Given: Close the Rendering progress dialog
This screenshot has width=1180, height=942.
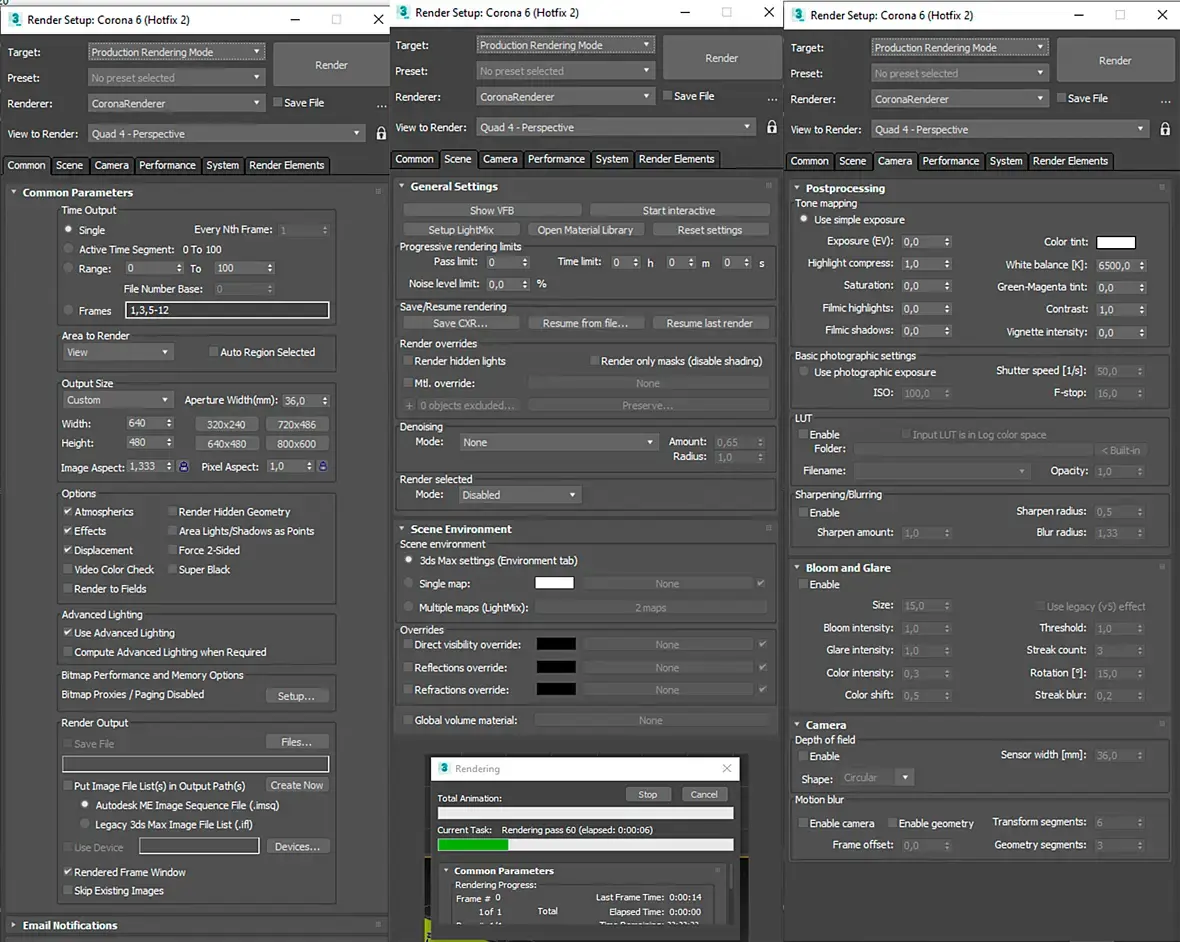Looking at the screenshot, I should (x=726, y=768).
